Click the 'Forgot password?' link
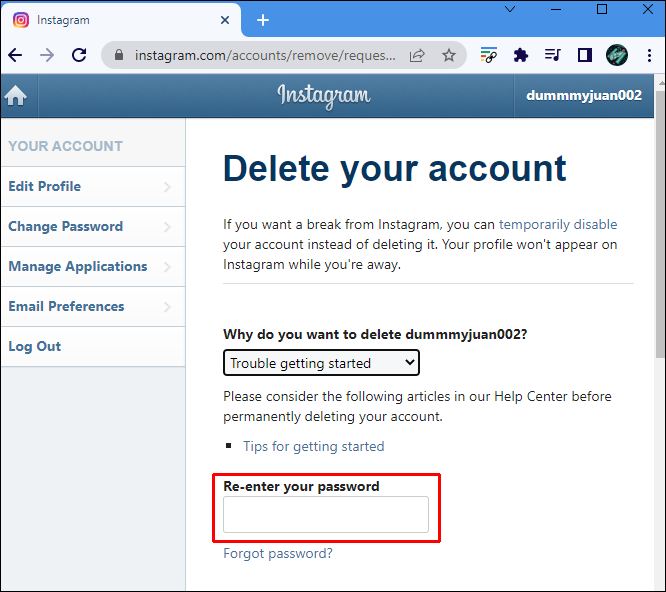This screenshot has width=666, height=592. 278,553
